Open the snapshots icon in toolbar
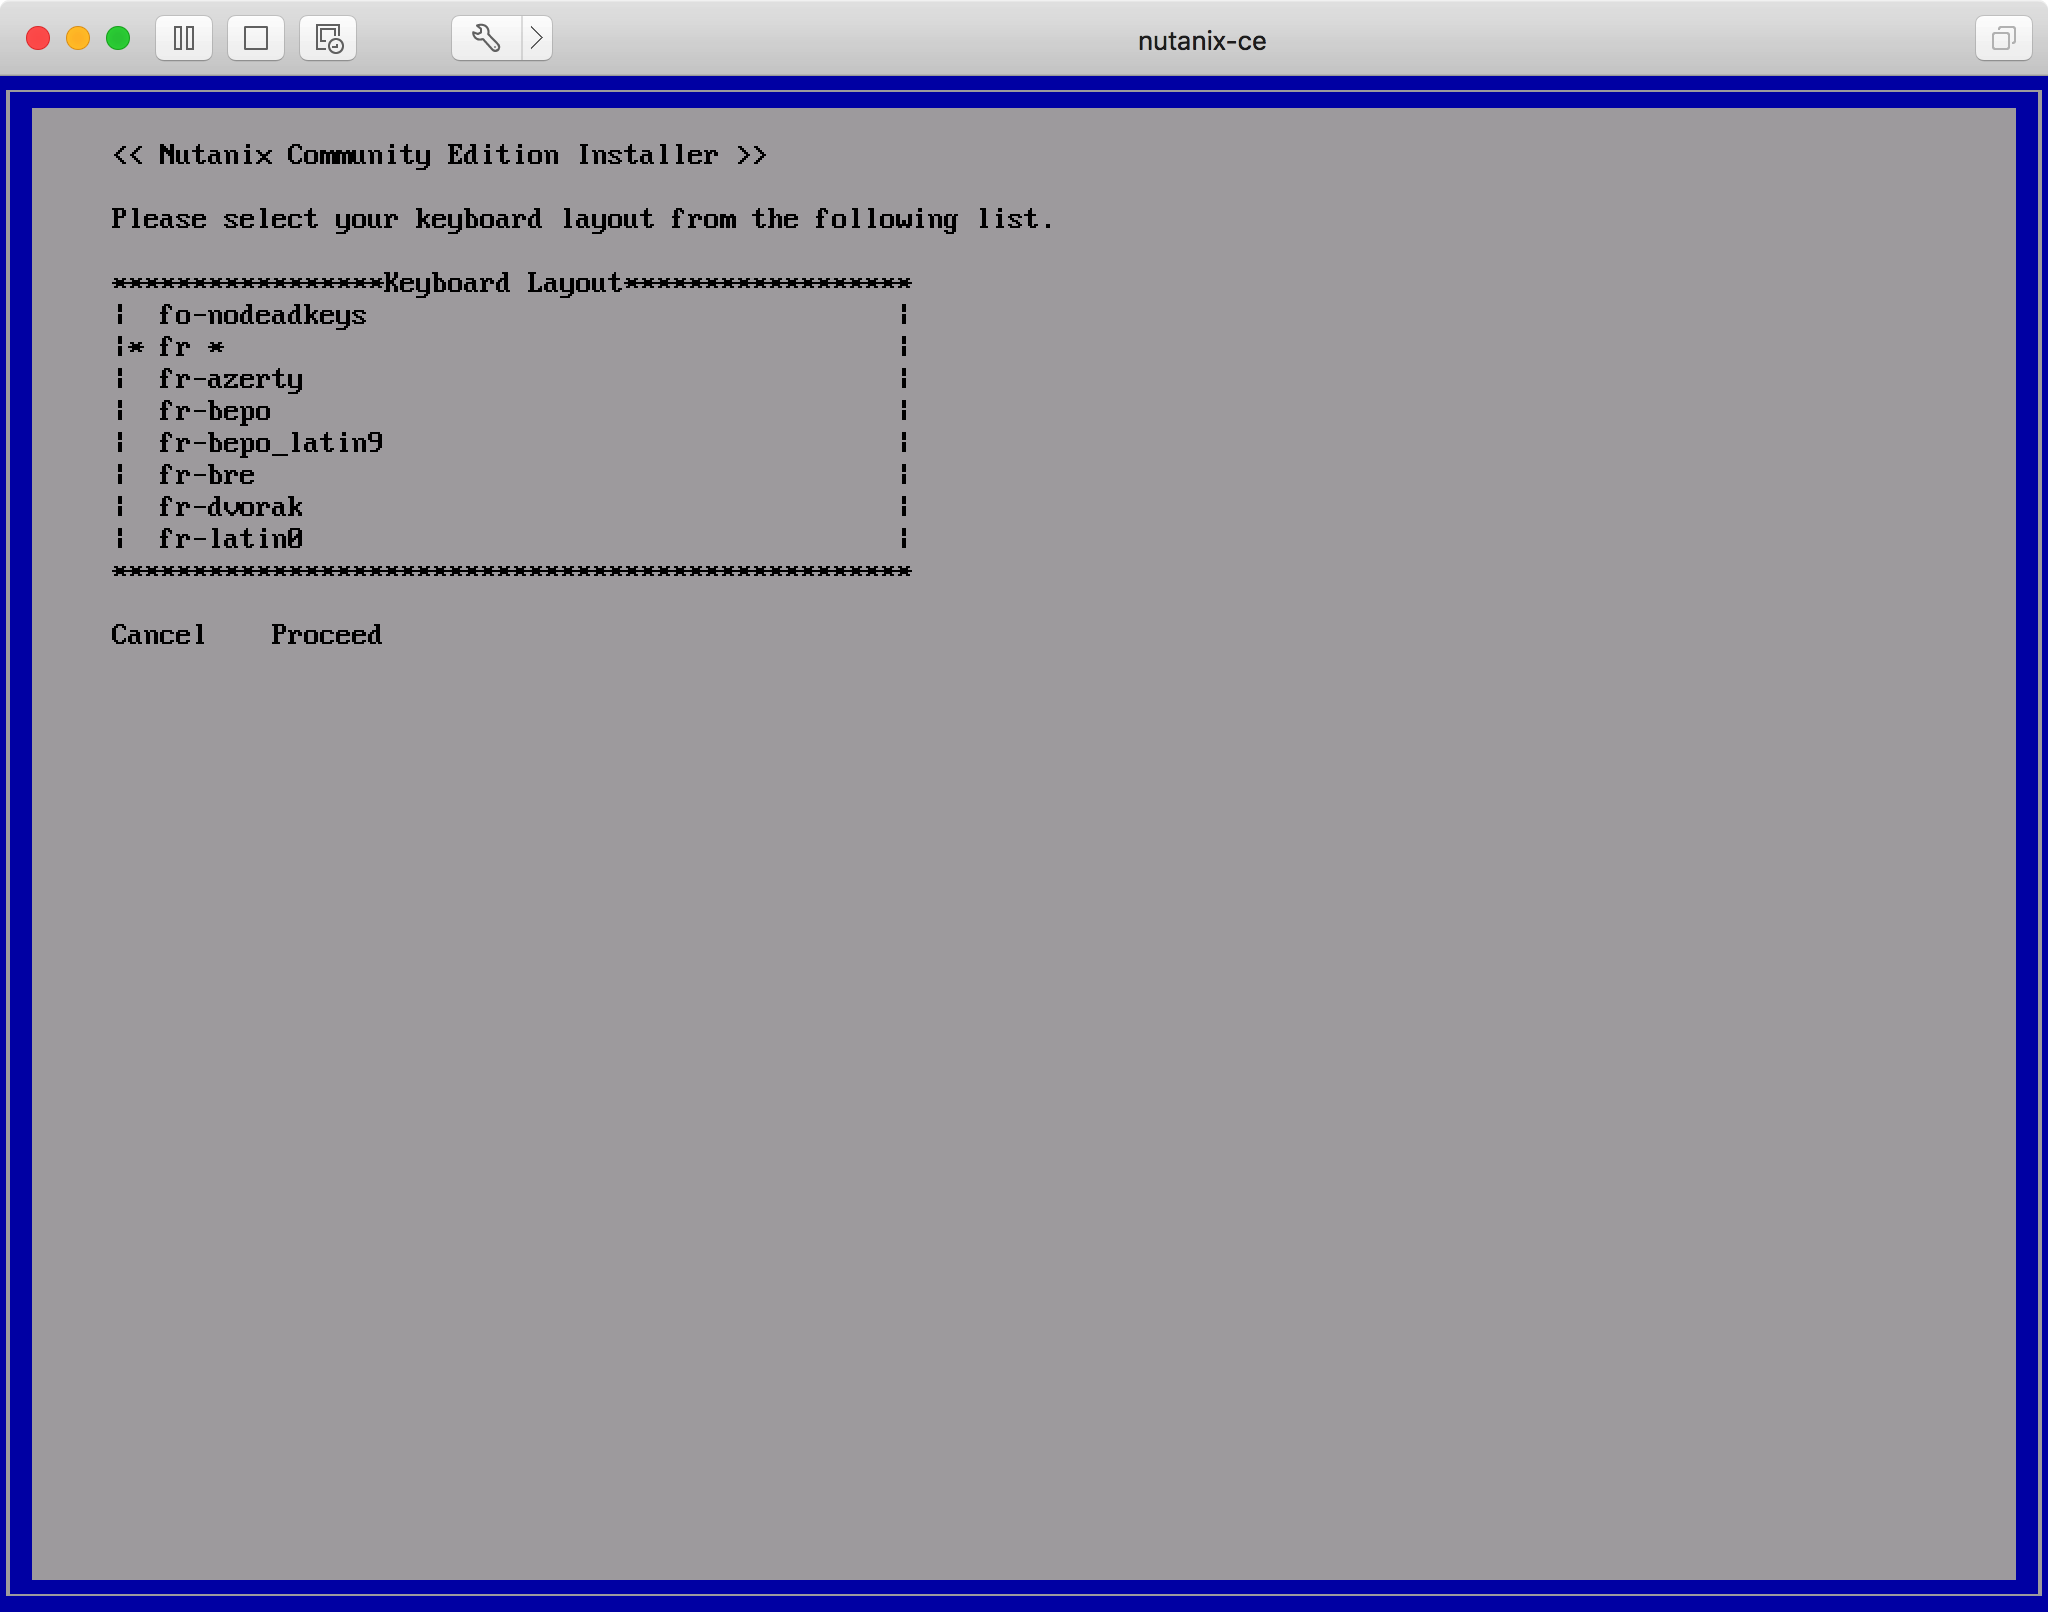The width and height of the screenshot is (2048, 1612). [328, 39]
